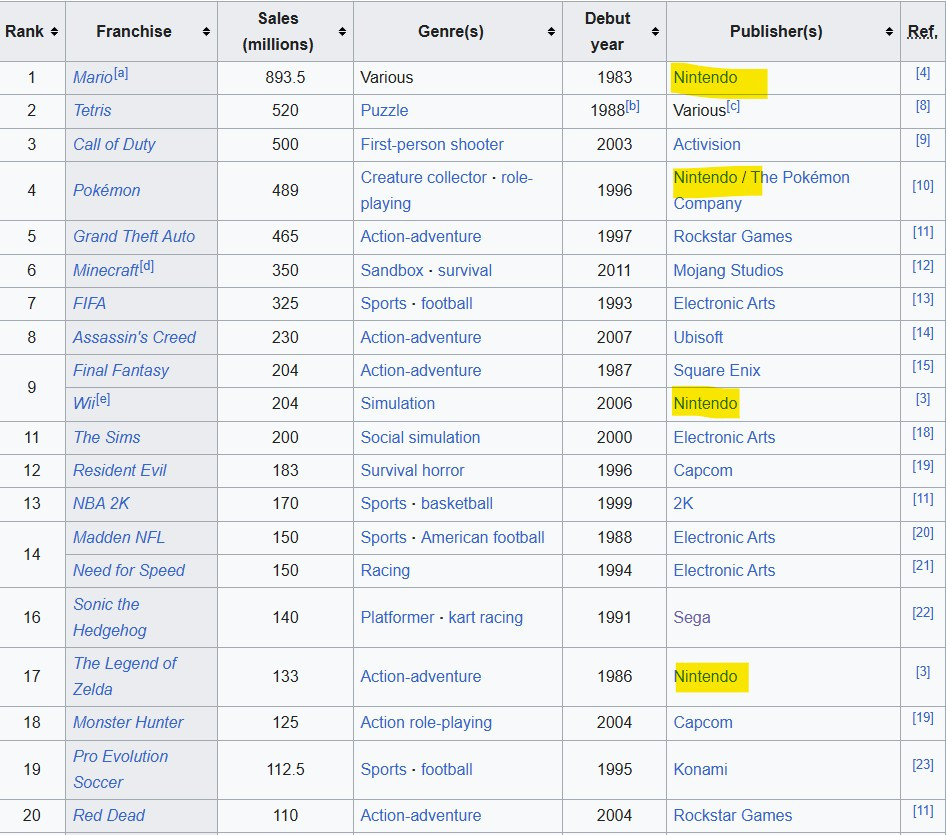Sort by Debut year arrows
This screenshot has height=835, width=946.
tap(655, 31)
